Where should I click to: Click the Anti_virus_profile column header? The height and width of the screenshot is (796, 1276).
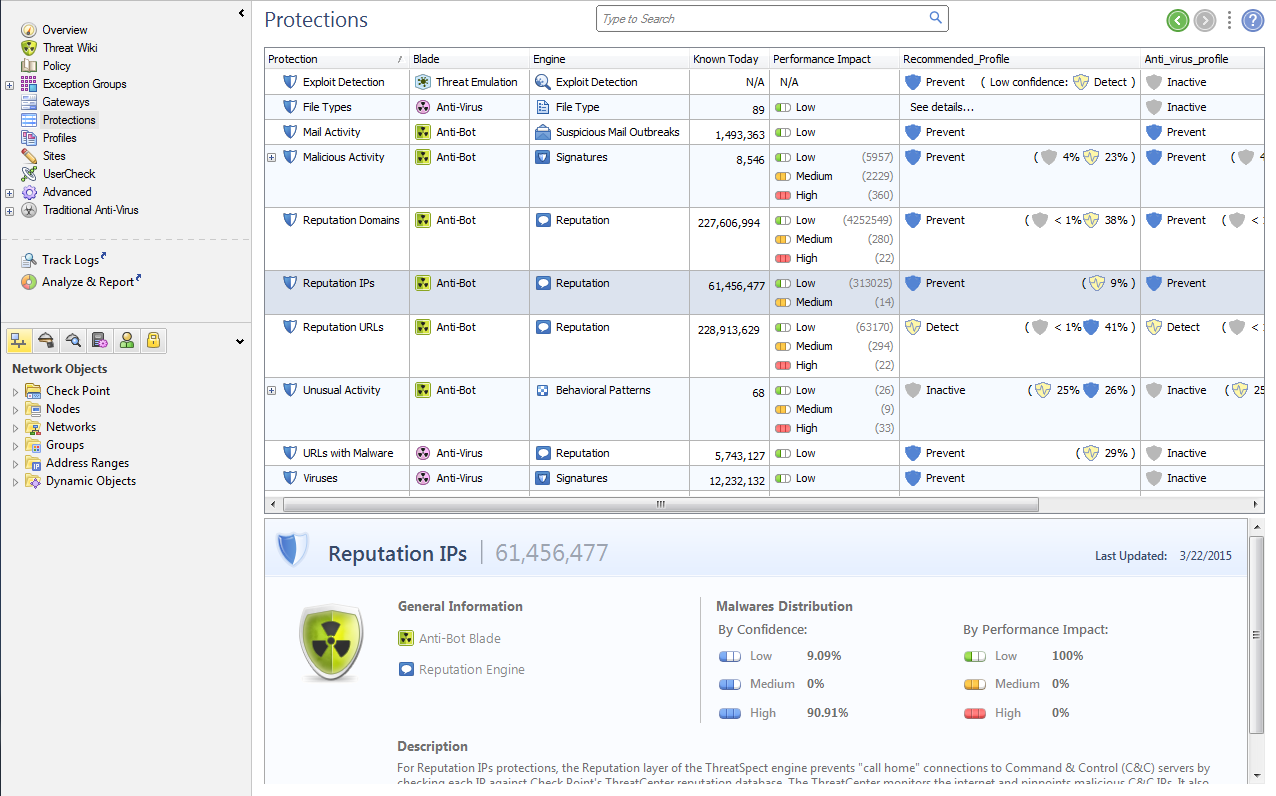point(1203,59)
